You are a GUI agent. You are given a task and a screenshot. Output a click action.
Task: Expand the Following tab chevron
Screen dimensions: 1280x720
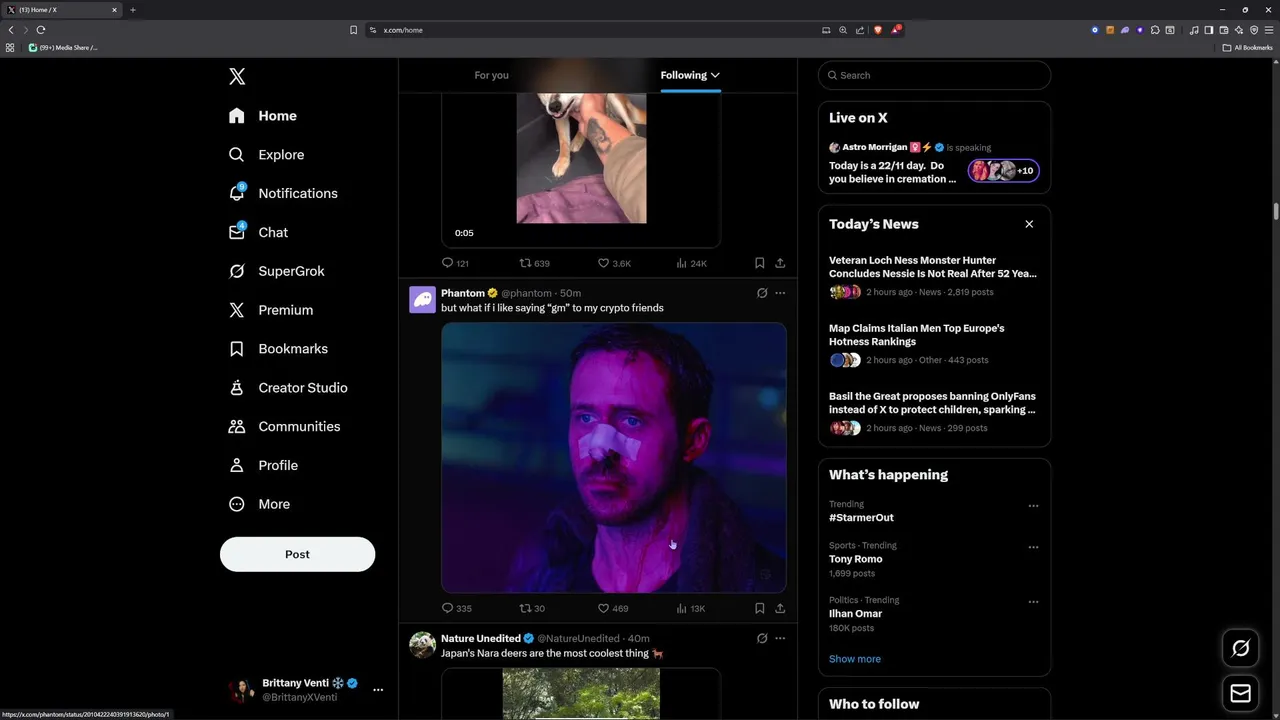click(x=715, y=75)
